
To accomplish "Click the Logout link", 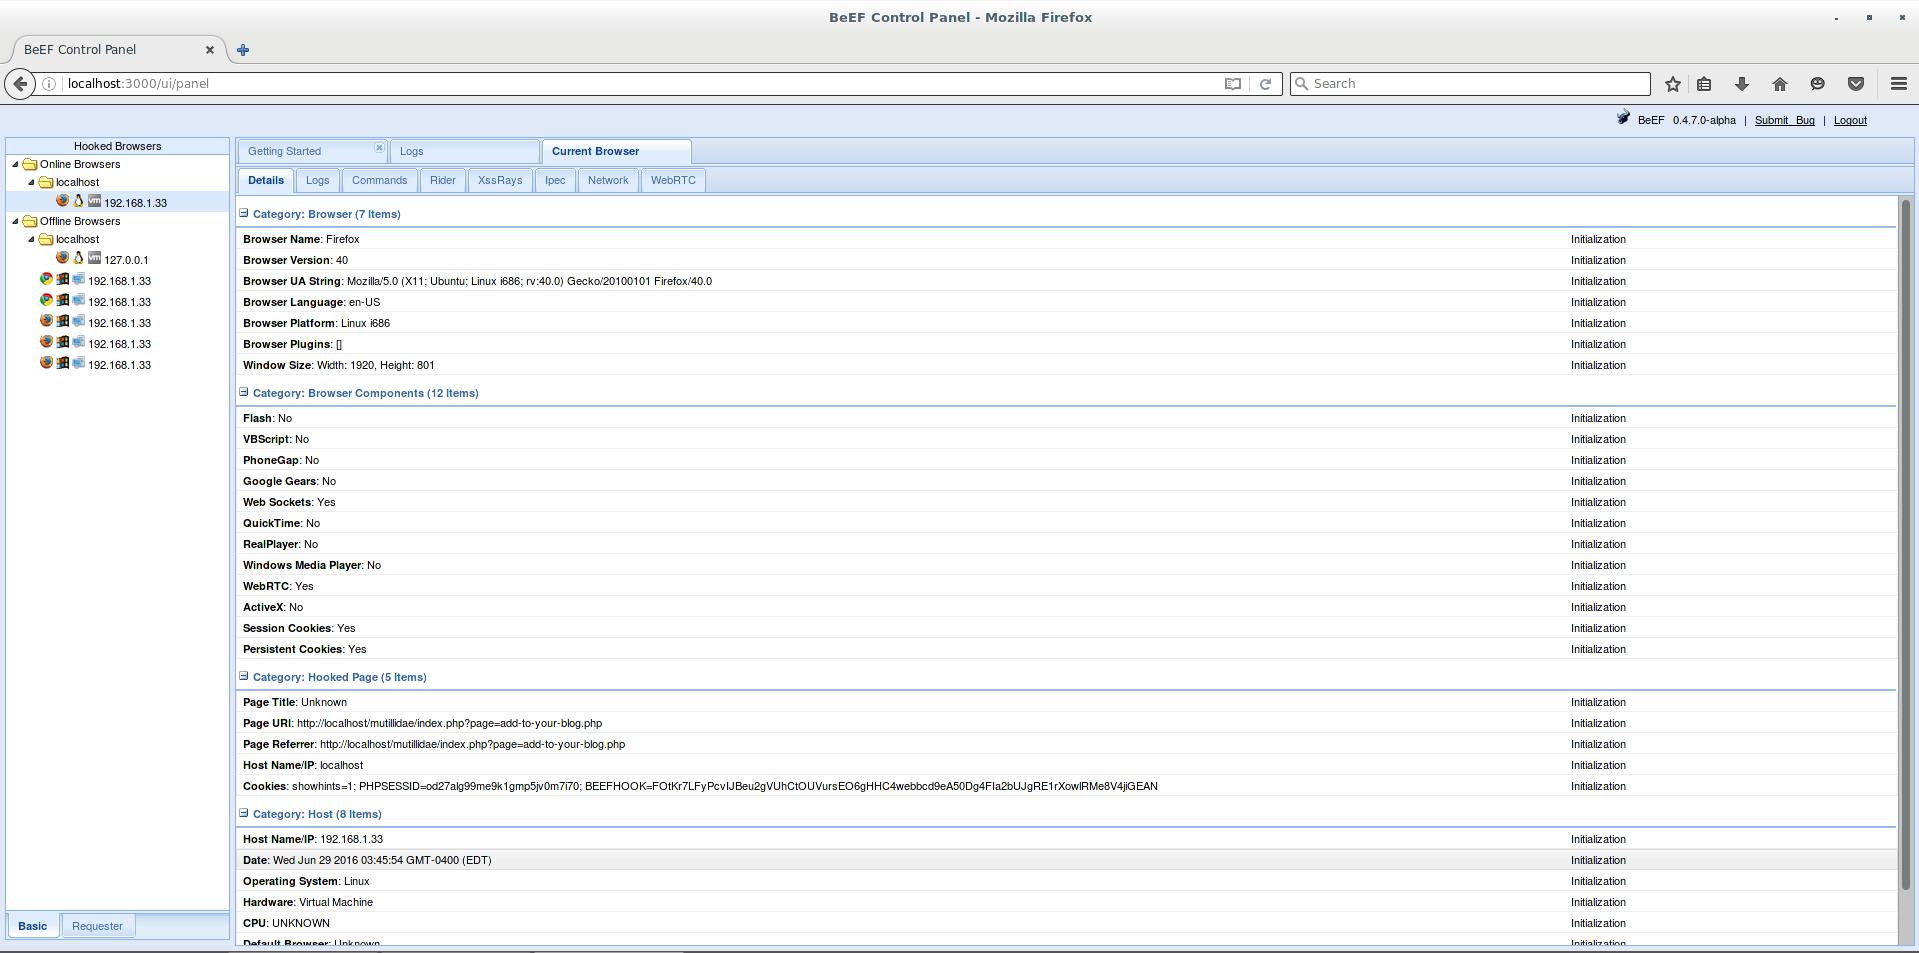I will point(1849,120).
